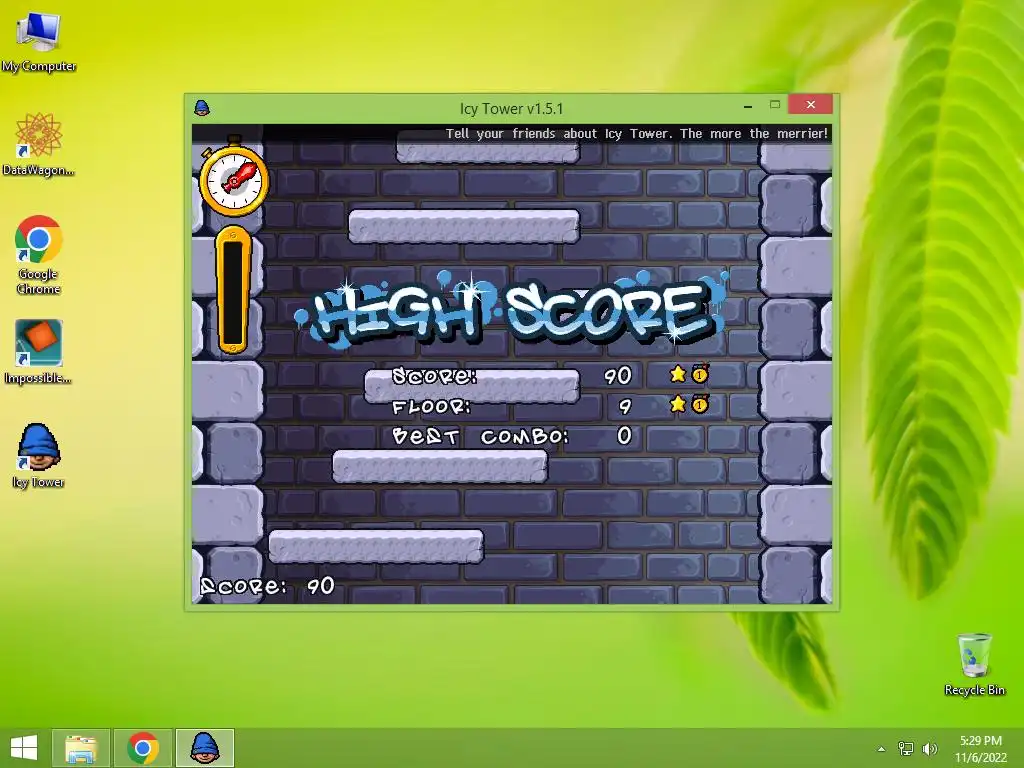Image resolution: width=1024 pixels, height=768 pixels.
Task: Click the 'Best Combo:' label
Action: [x=481, y=436]
